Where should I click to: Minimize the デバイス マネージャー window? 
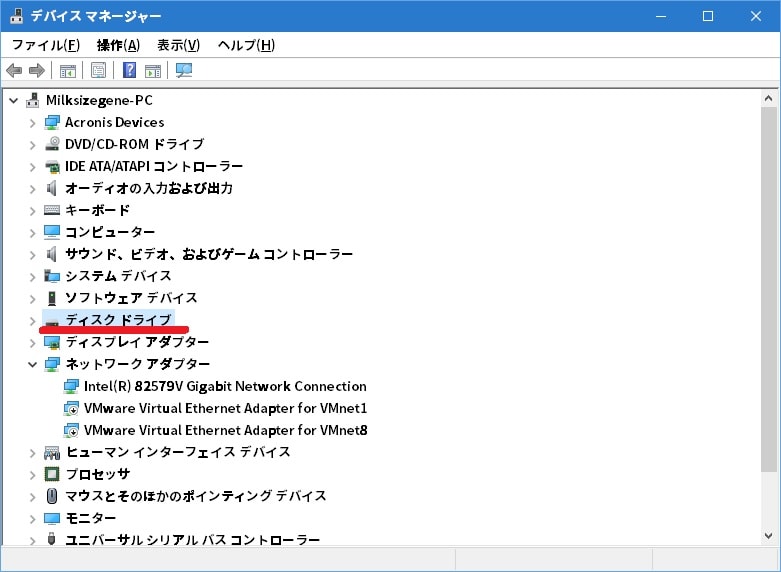(x=661, y=16)
